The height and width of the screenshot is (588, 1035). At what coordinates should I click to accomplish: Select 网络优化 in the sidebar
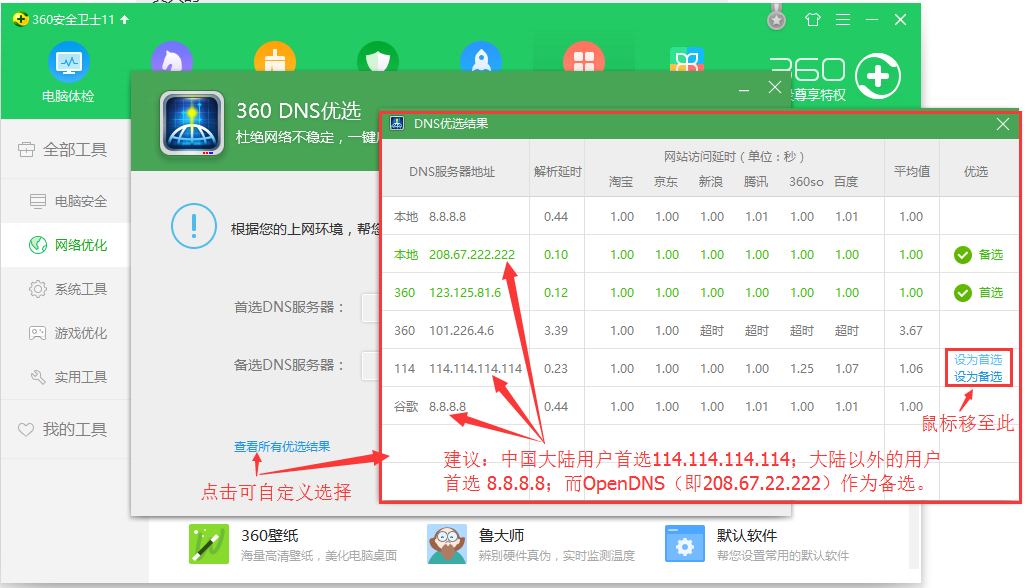point(80,245)
